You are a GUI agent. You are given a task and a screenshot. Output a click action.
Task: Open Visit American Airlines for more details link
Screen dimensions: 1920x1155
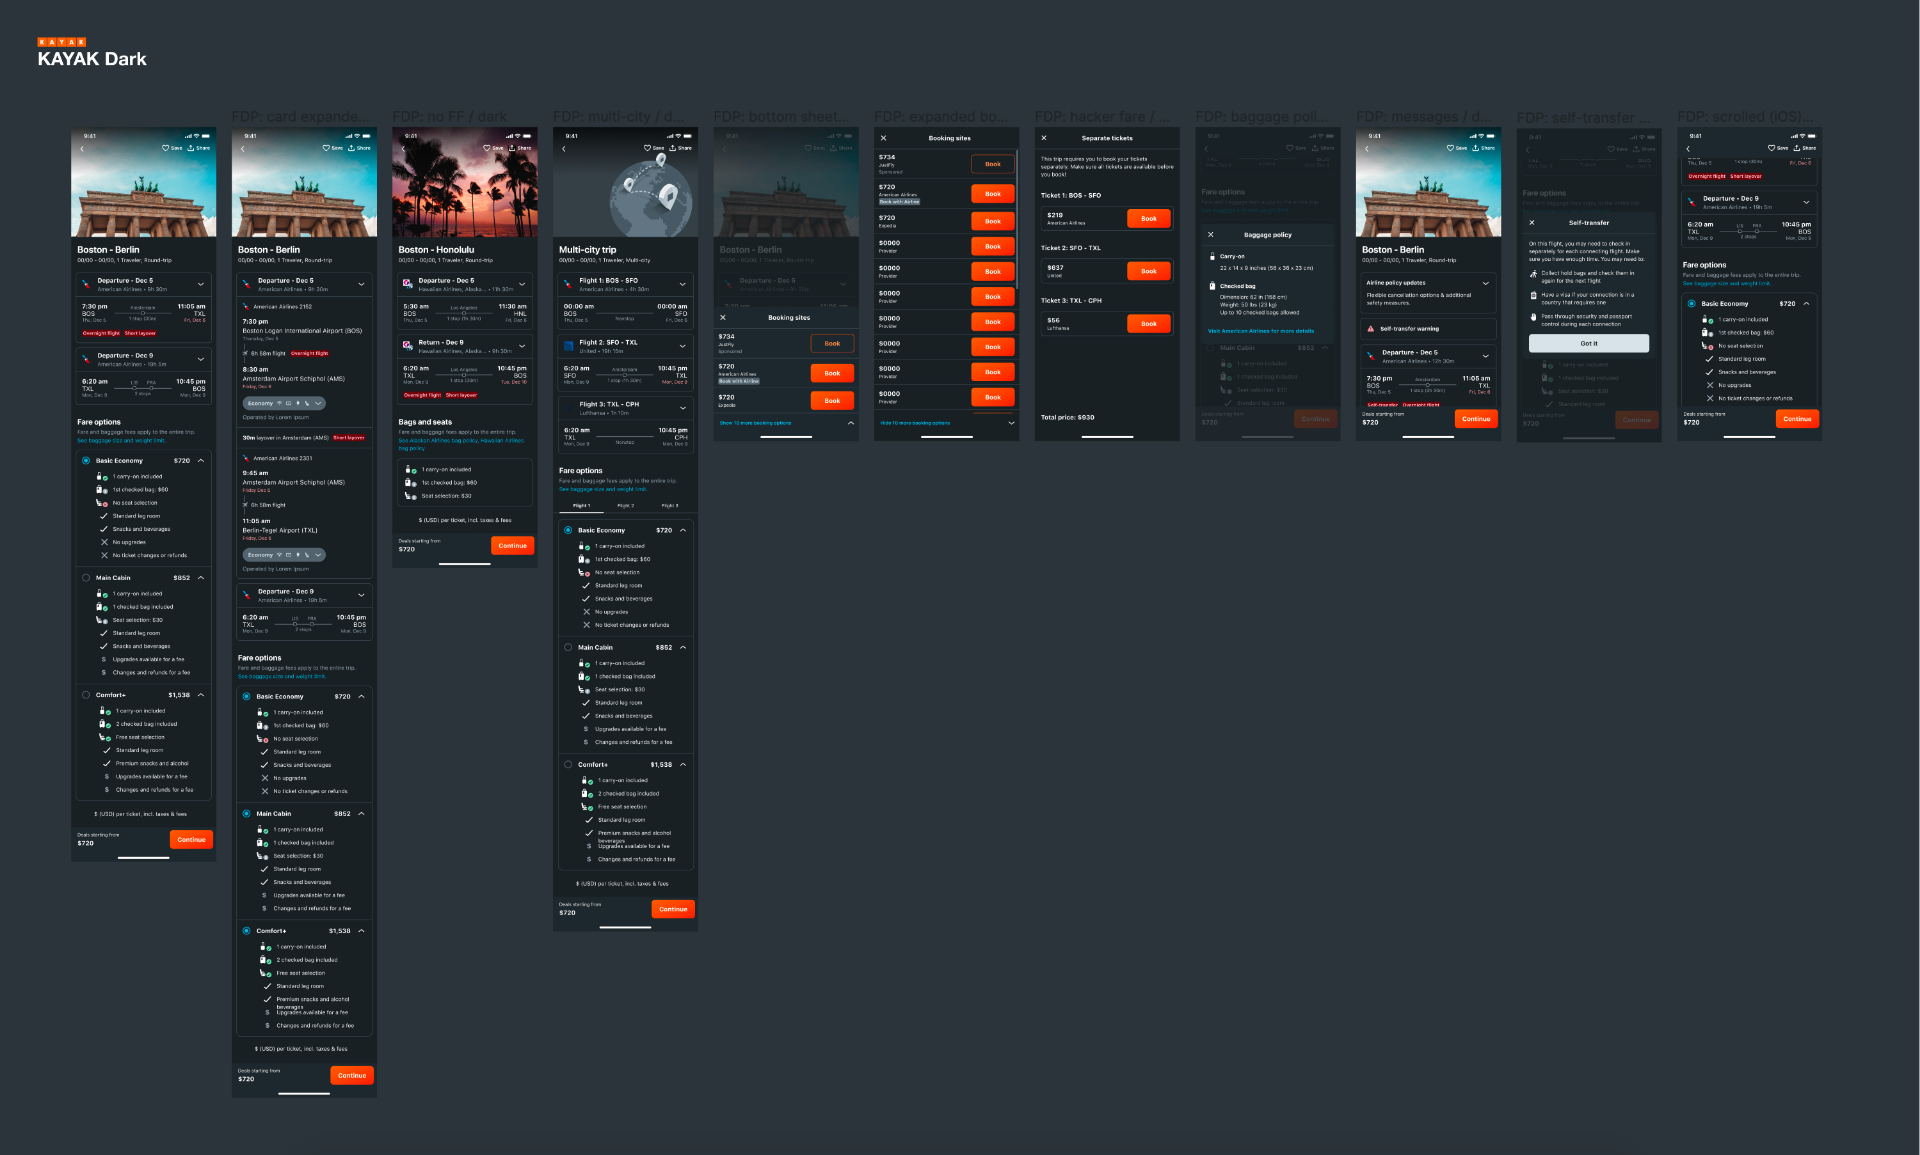point(1260,331)
